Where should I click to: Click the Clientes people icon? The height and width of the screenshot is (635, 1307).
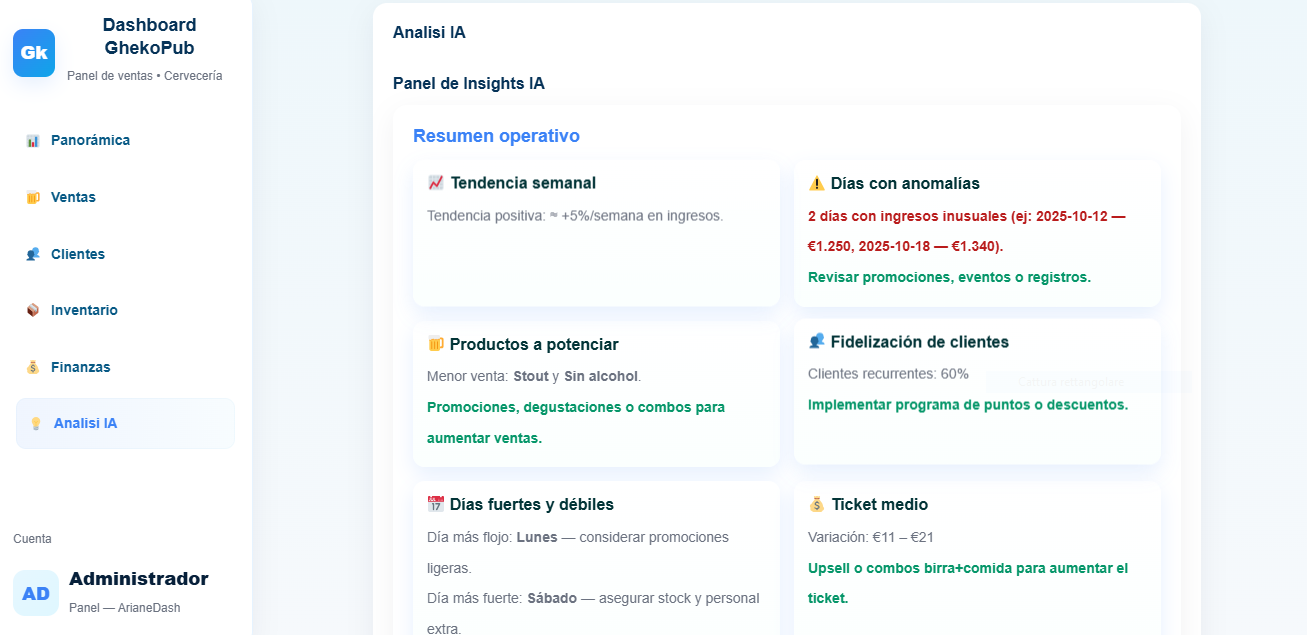(x=33, y=255)
